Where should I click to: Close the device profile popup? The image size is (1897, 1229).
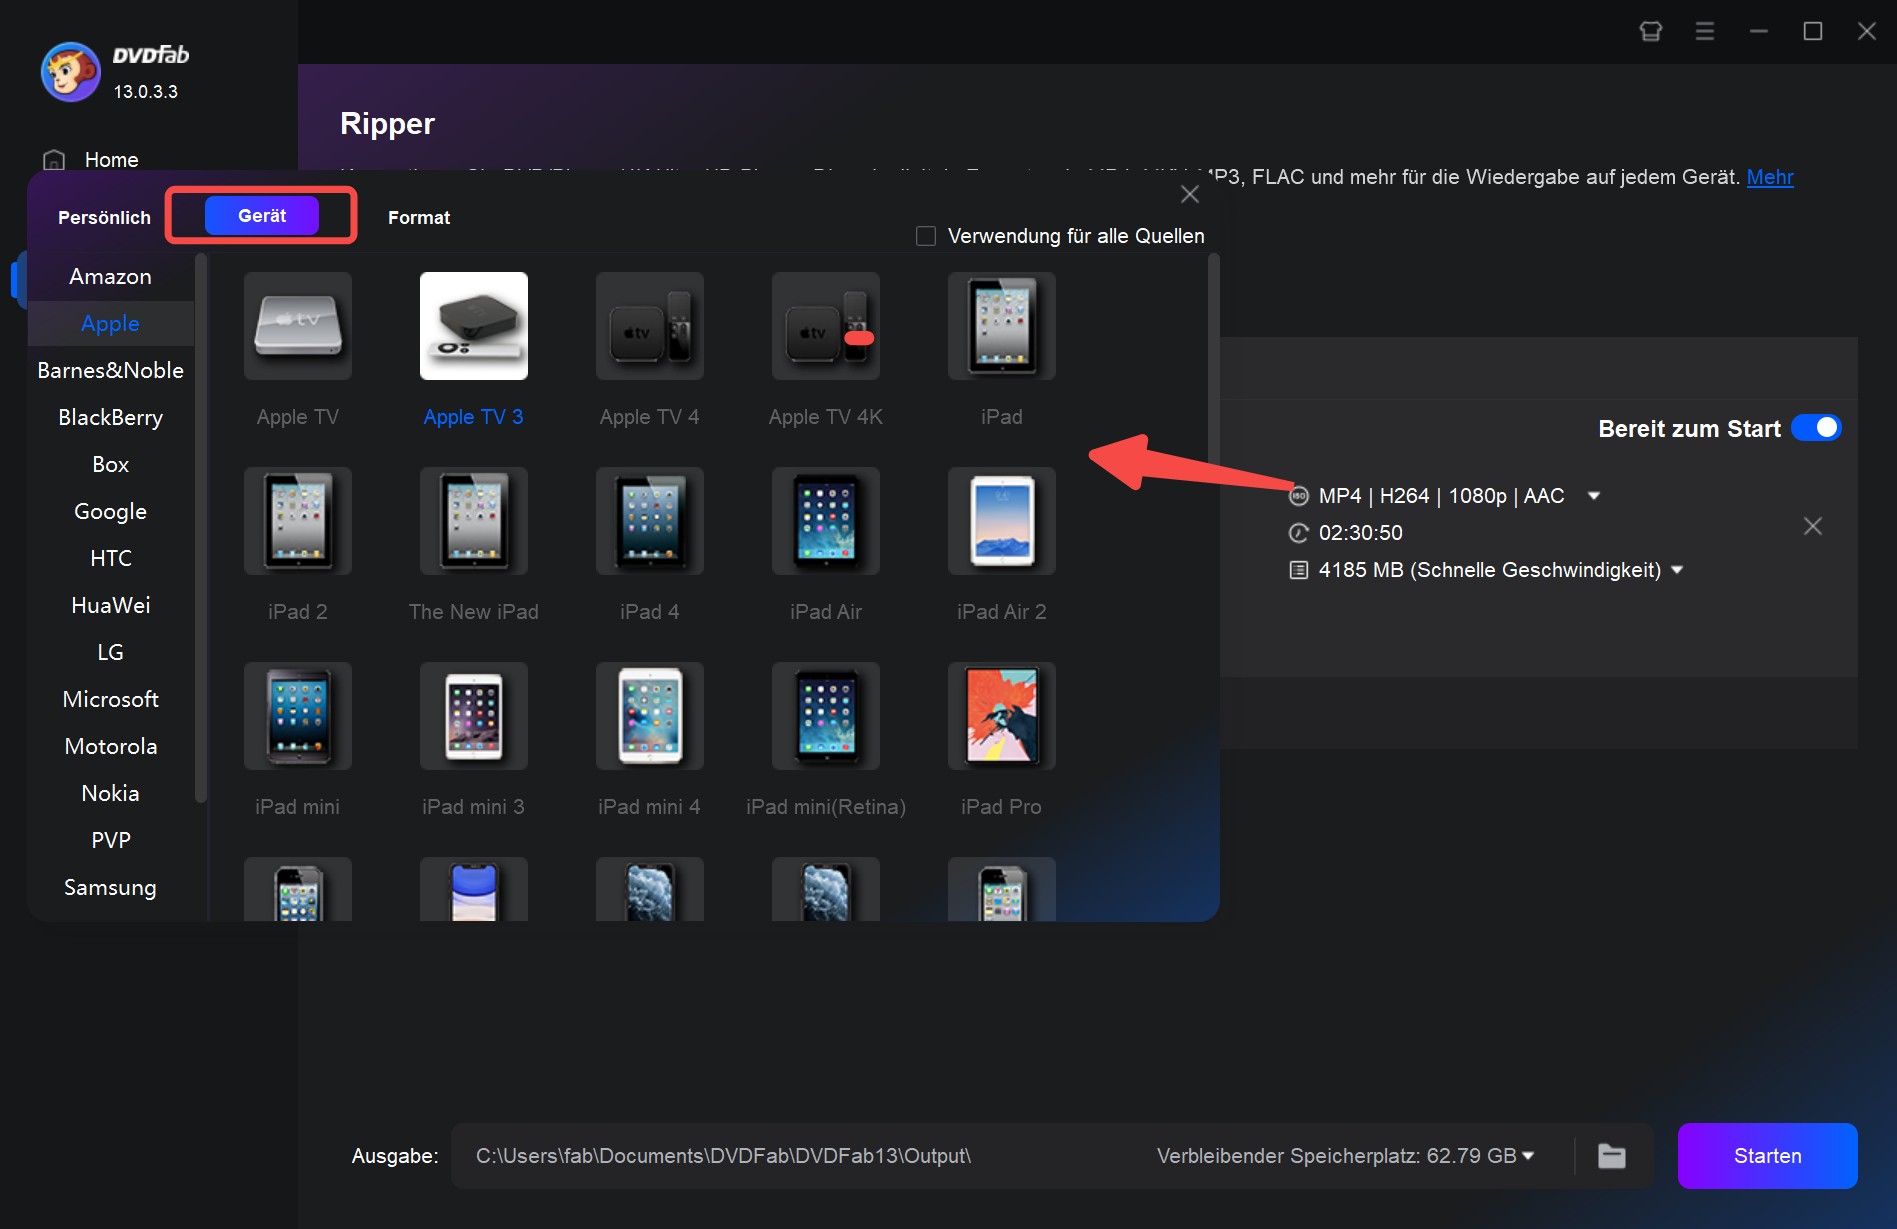coord(1189,194)
